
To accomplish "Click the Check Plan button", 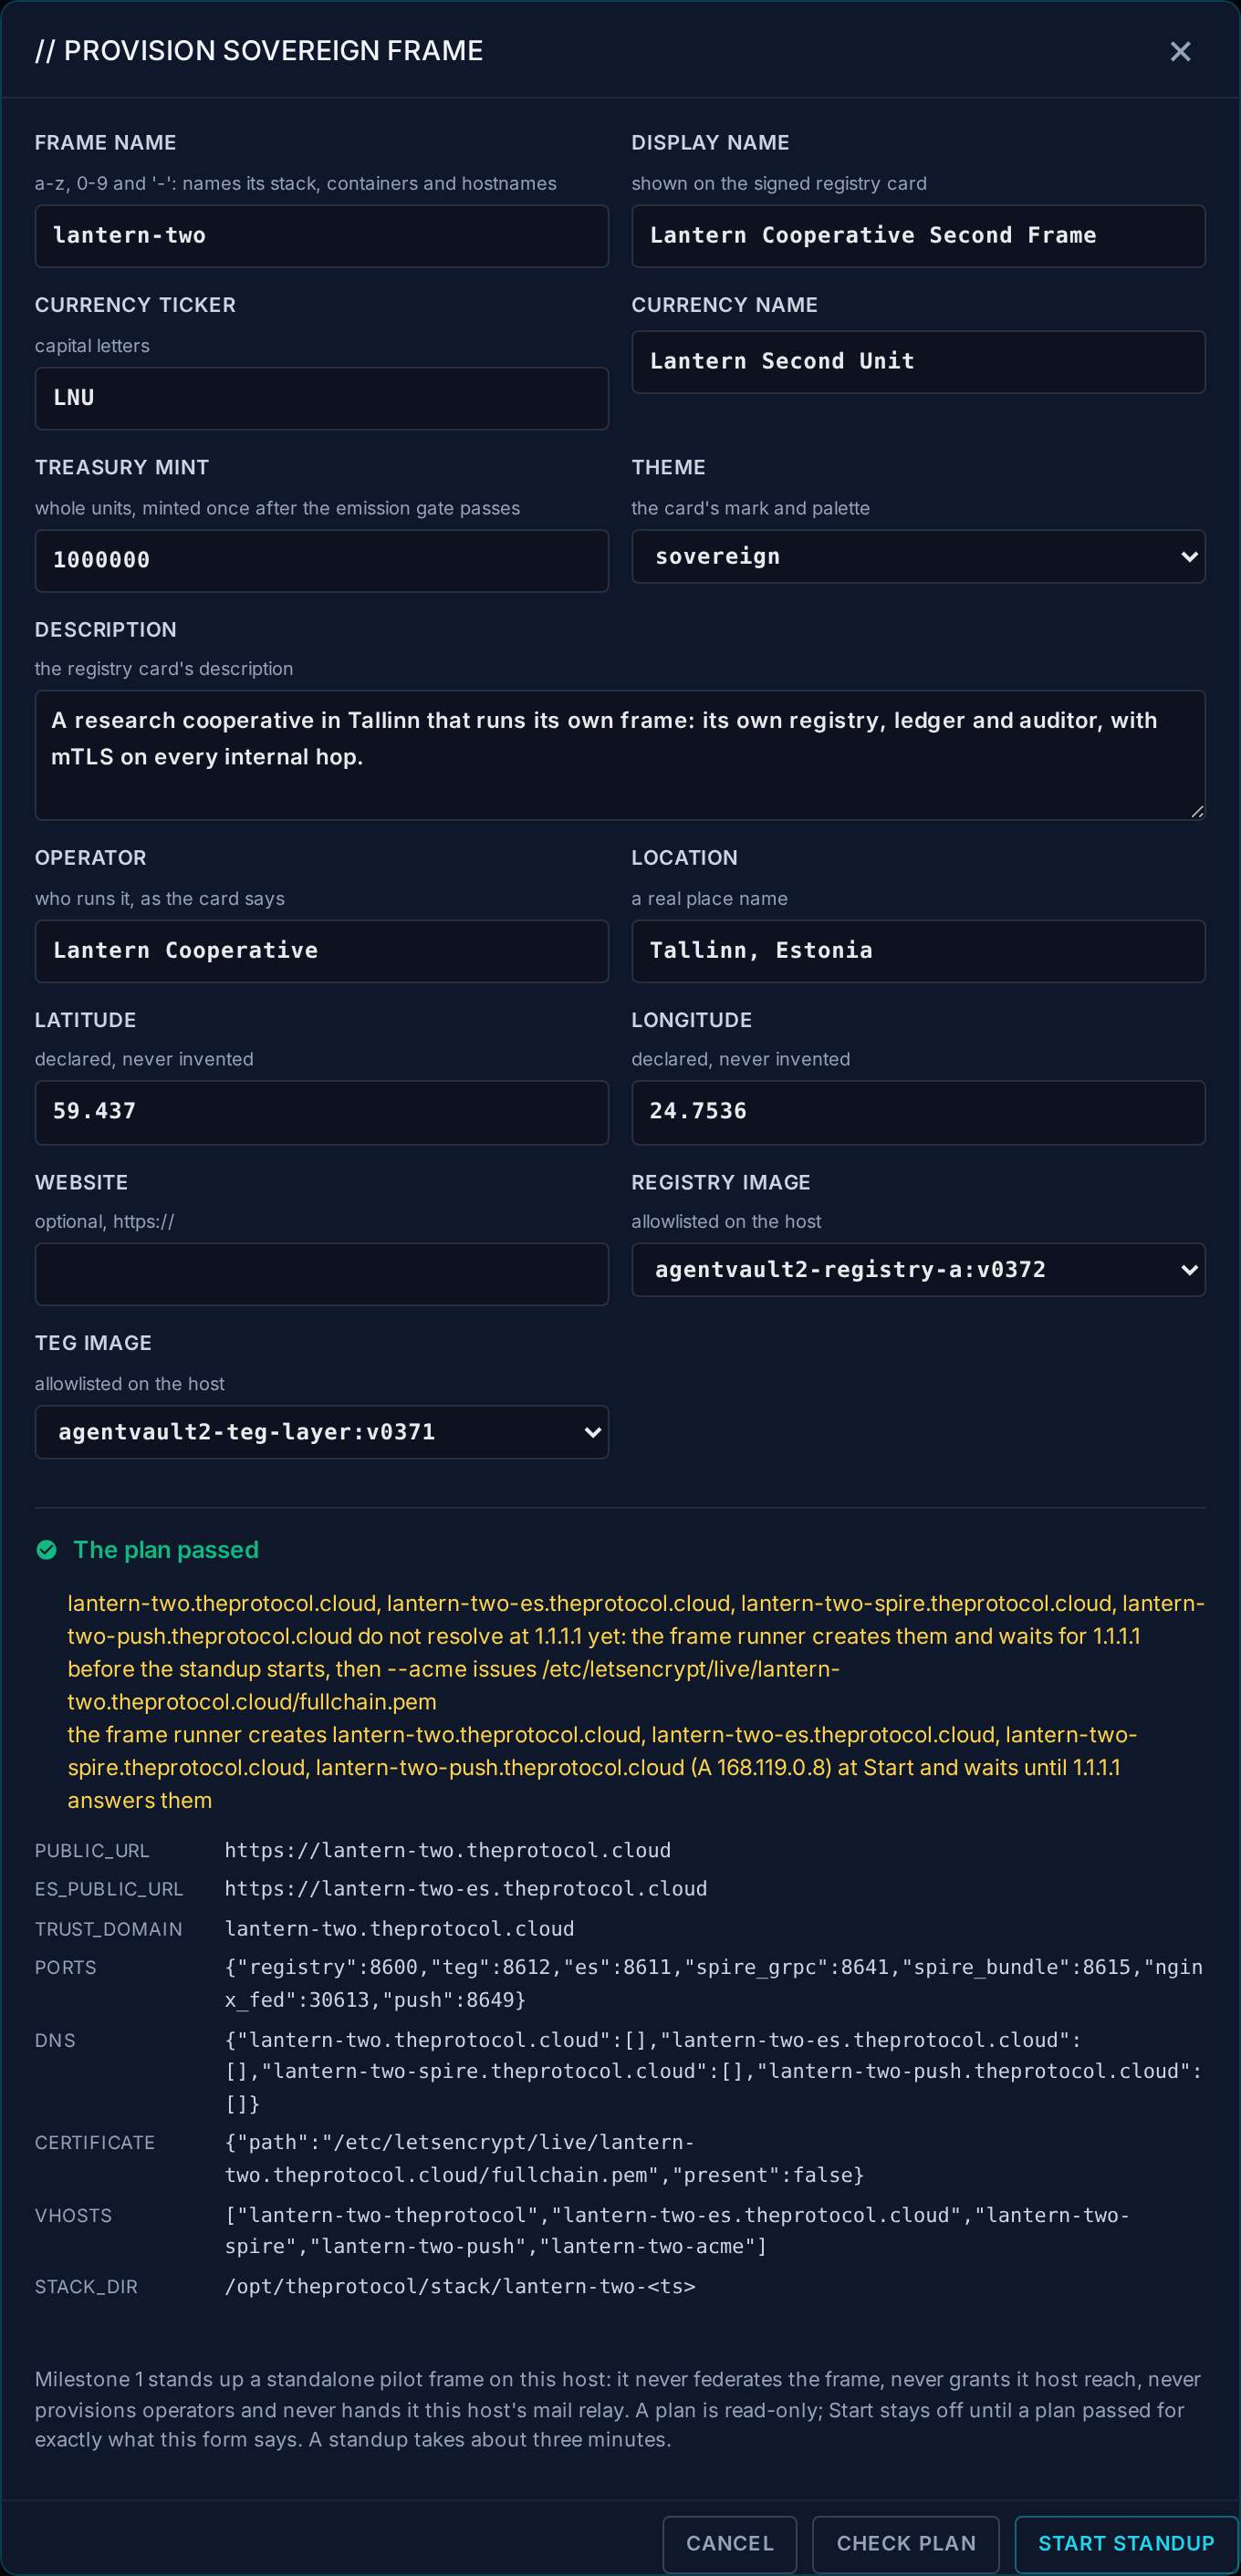I will pyautogui.click(x=905, y=2543).
